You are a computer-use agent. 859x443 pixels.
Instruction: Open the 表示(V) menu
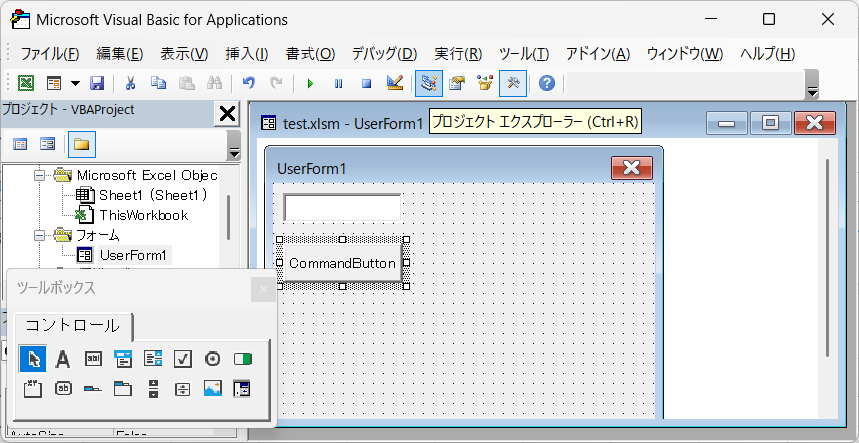coord(184,54)
